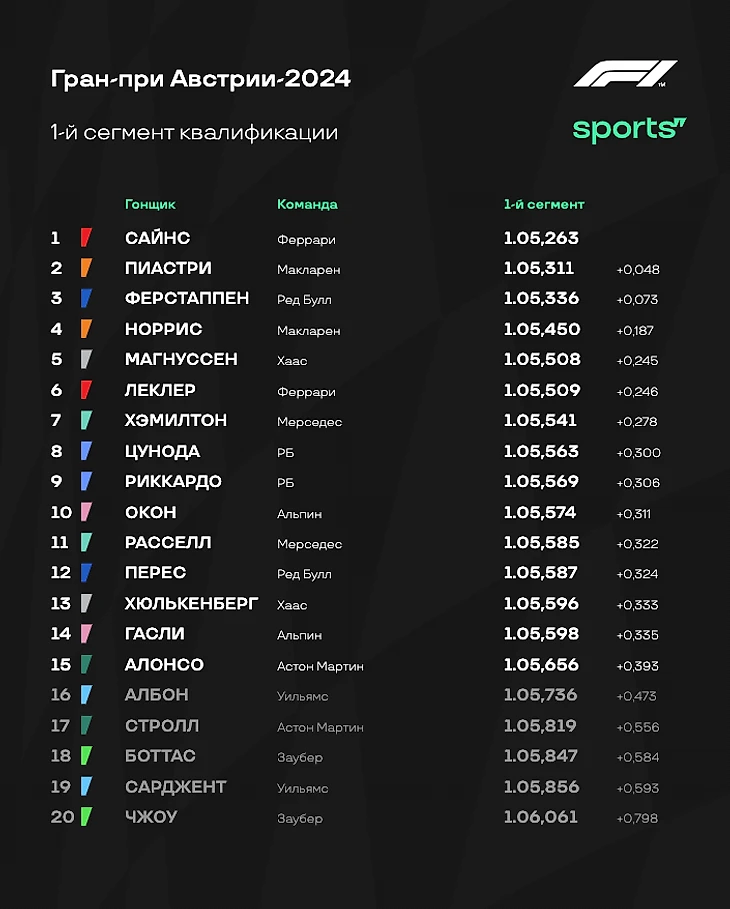Select the 1-й сегмент column header
The width and height of the screenshot is (730, 909).
544,204
